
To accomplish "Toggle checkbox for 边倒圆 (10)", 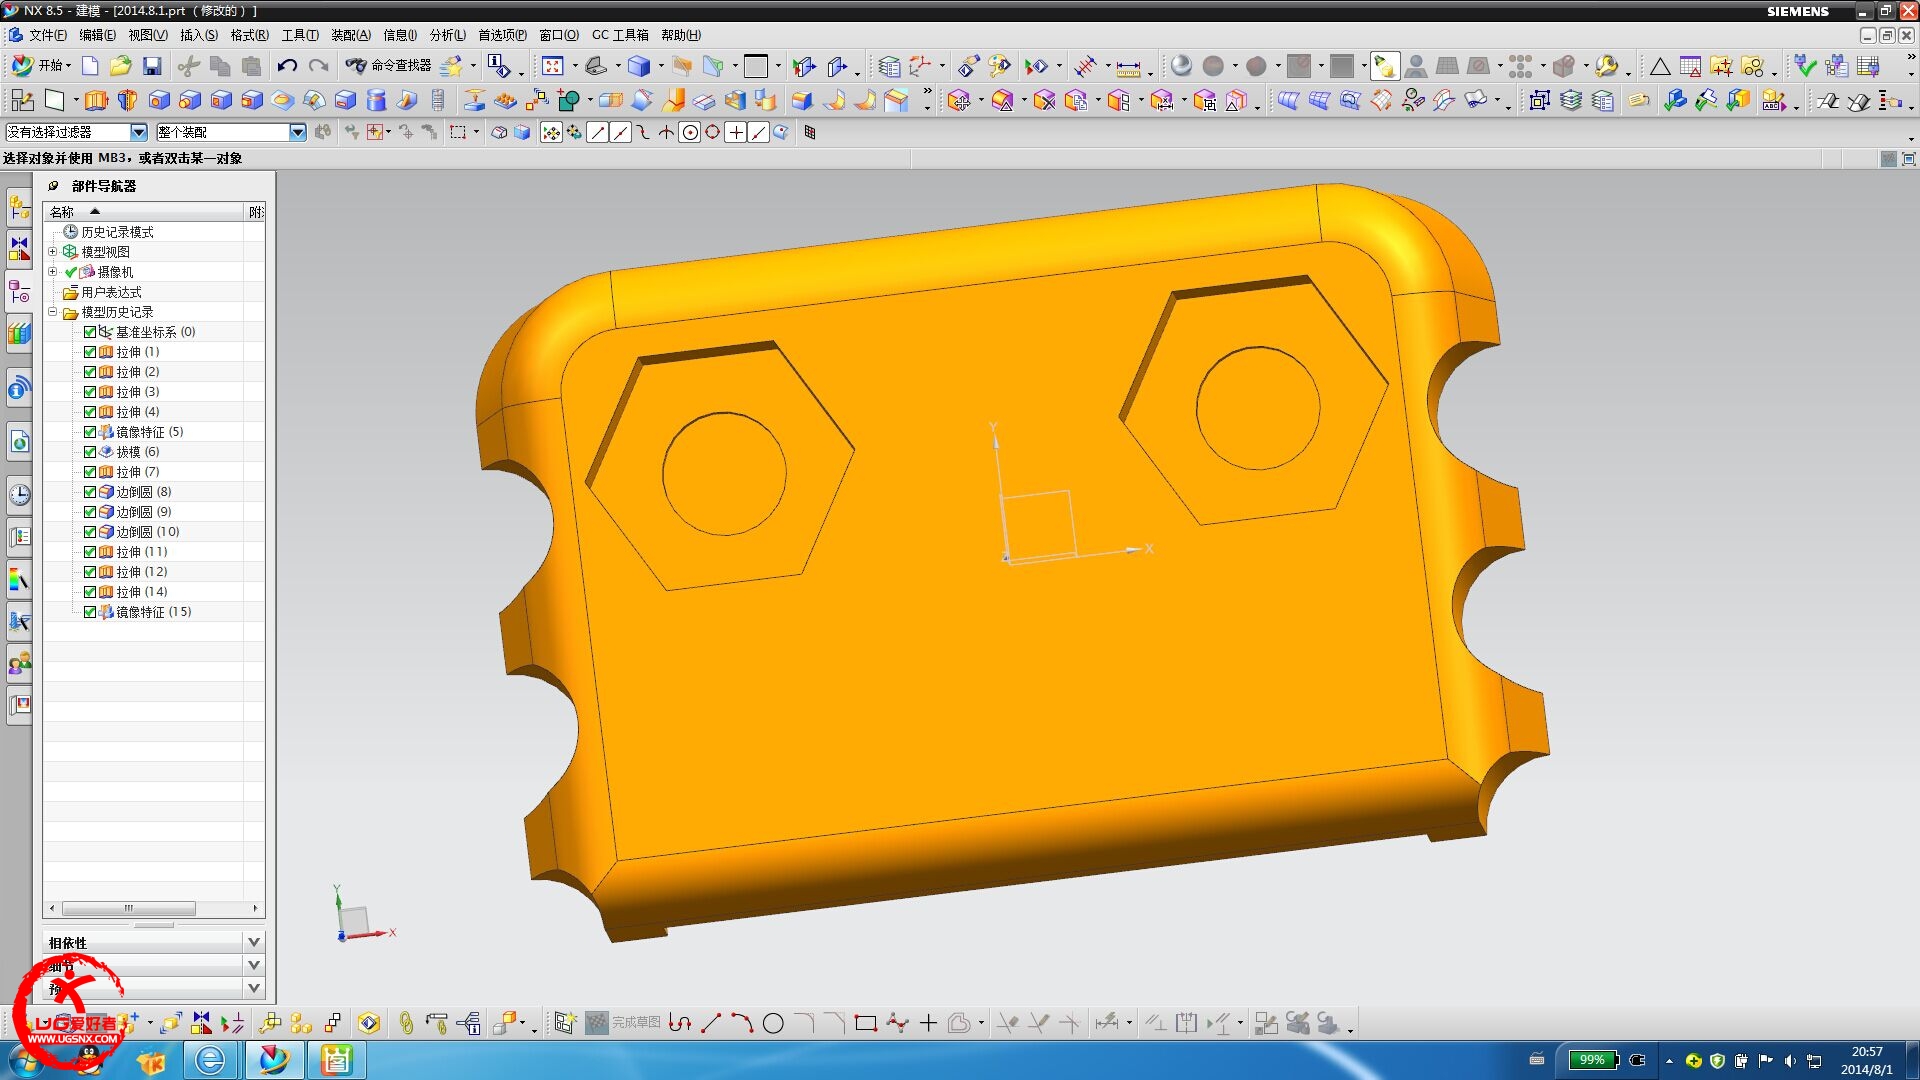I will pyautogui.click(x=90, y=532).
